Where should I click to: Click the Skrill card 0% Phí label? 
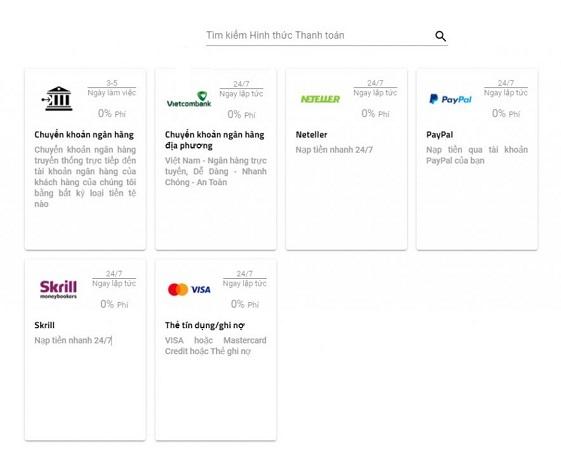(114, 304)
